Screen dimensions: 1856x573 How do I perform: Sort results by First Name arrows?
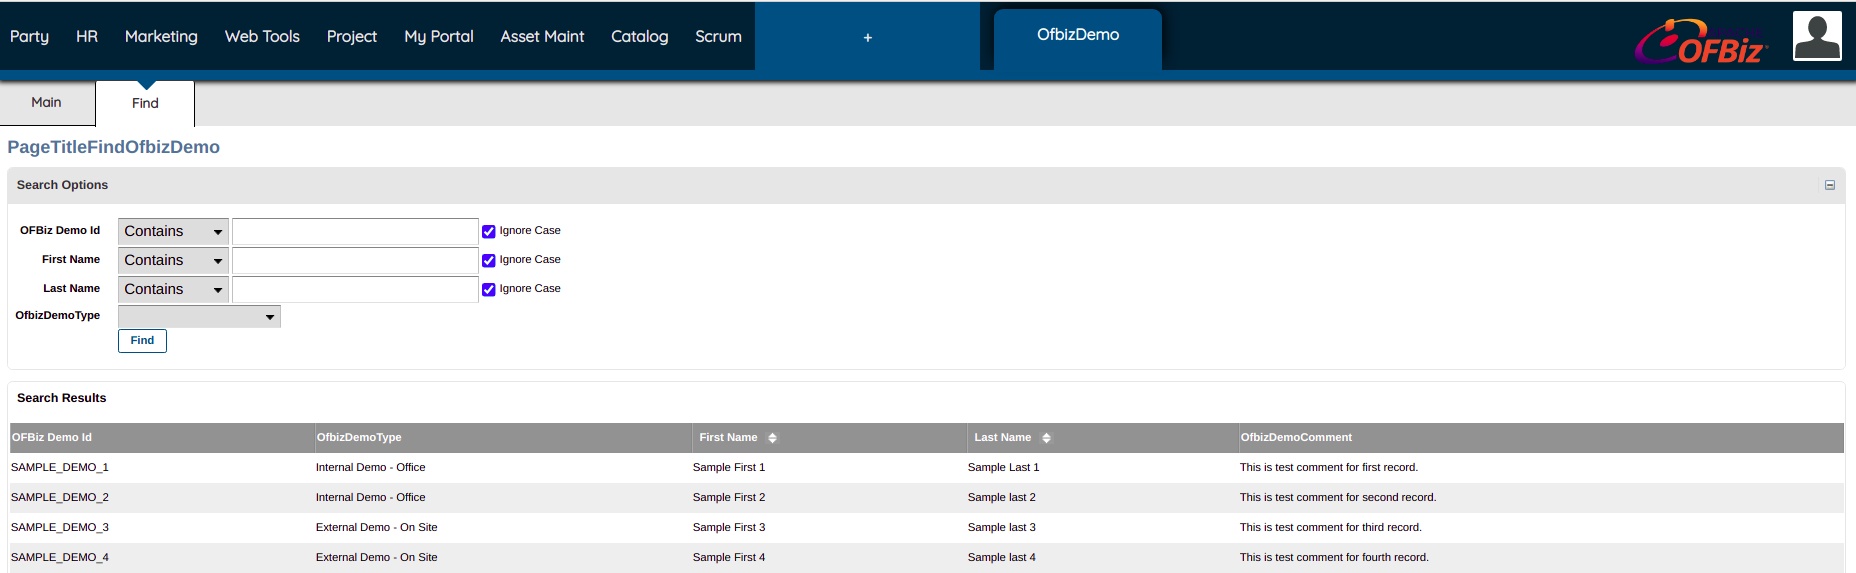pyautogui.click(x=772, y=438)
